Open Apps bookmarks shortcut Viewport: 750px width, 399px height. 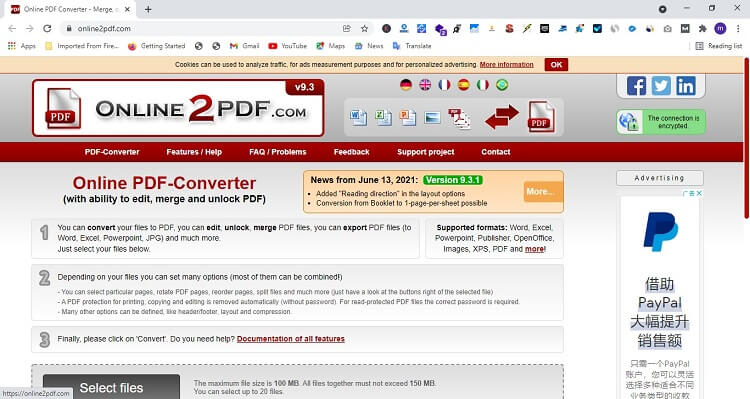pyautogui.click(x=22, y=46)
